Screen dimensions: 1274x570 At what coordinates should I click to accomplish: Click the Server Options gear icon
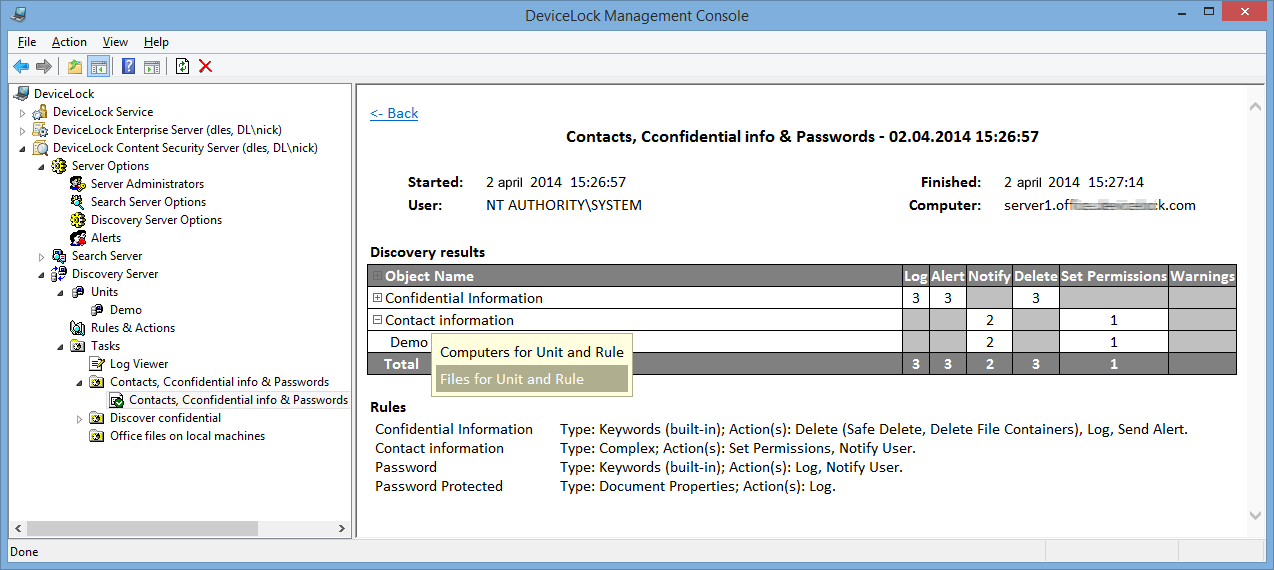click(60, 166)
